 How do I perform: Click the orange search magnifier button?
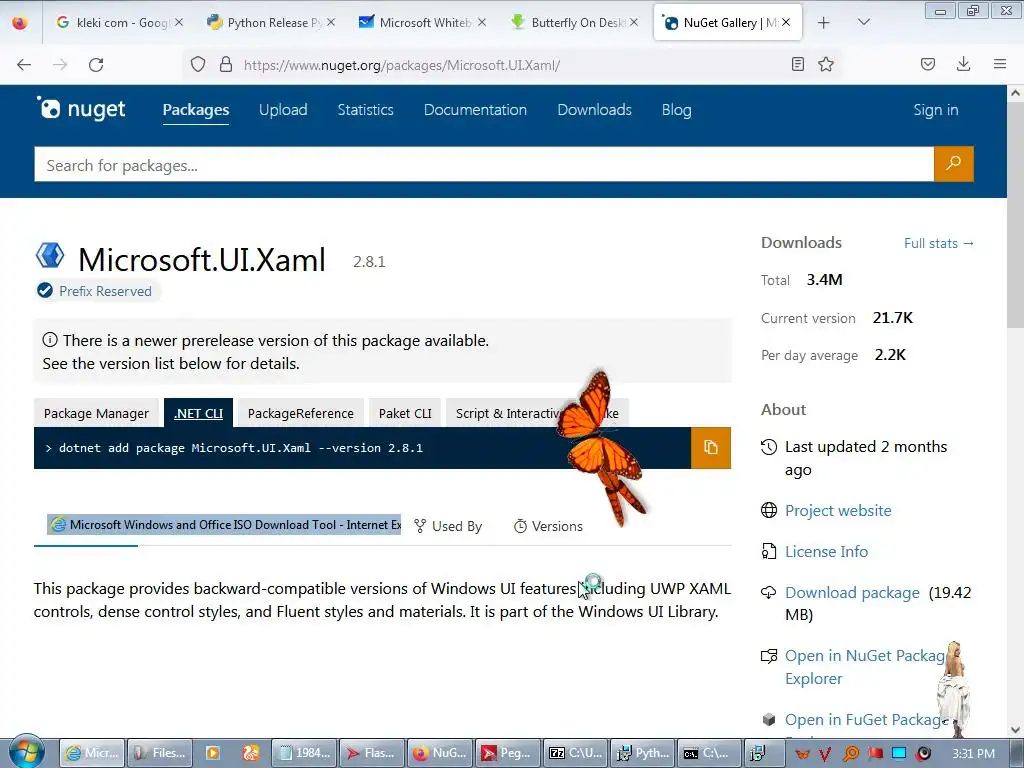pyautogui.click(x=953, y=163)
